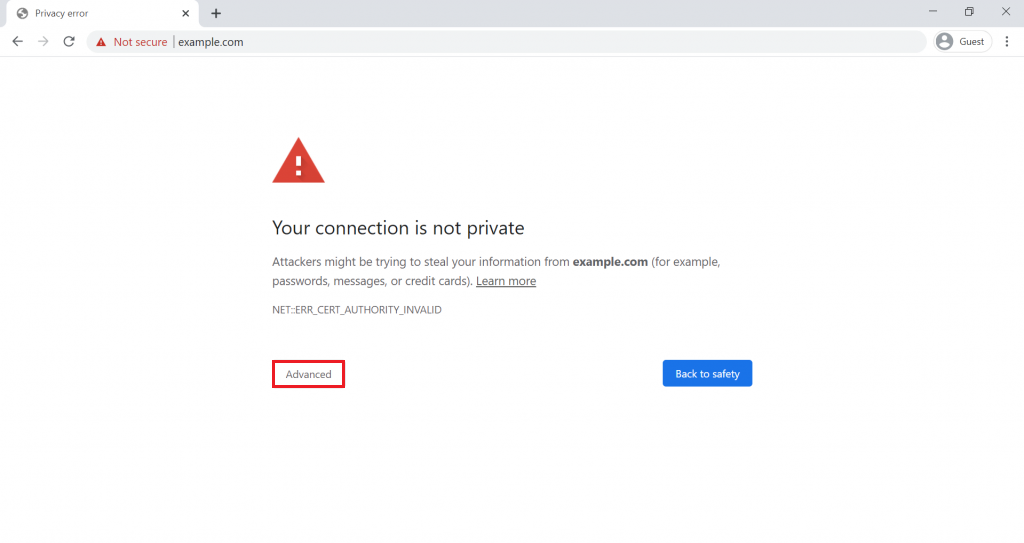Screen dimensions: 1024x543
Task: Restore down the Chrome window
Action: [969, 12]
